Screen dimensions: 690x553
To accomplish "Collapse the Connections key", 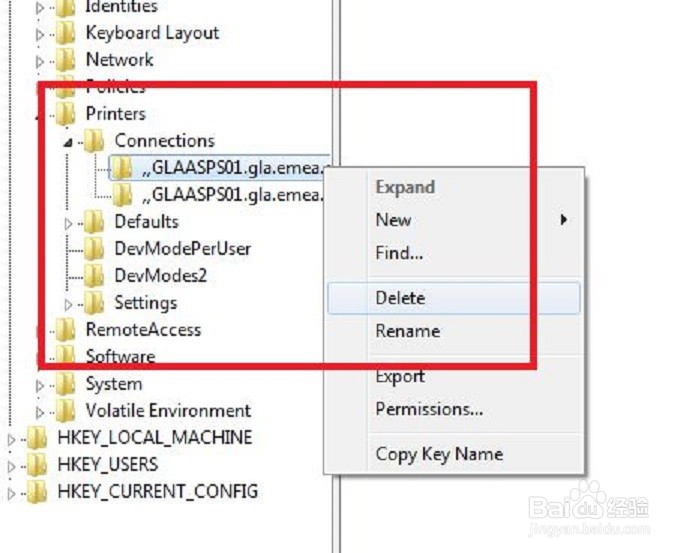I will pos(68,143).
